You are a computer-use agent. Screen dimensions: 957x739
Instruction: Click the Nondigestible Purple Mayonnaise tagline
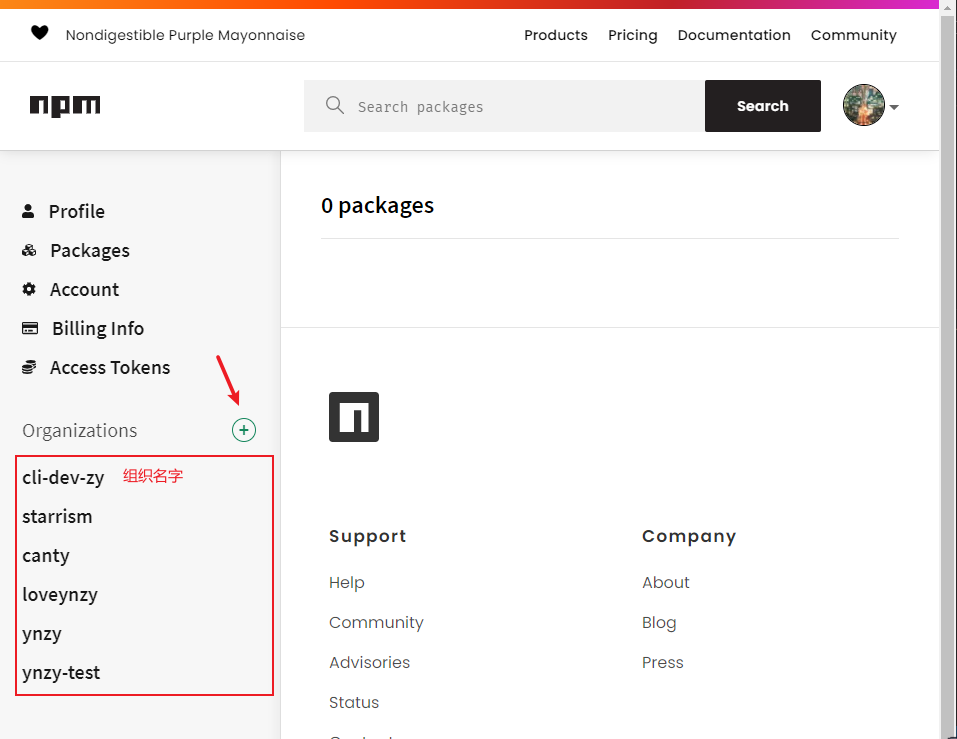point(186,35)
